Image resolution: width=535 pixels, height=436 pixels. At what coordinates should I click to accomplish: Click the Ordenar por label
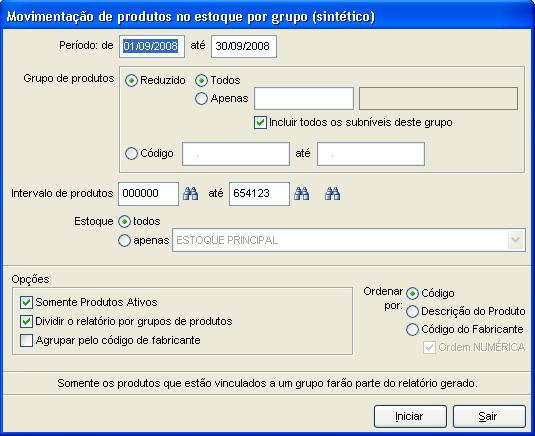pyautogui.click(x=384, y=299)
